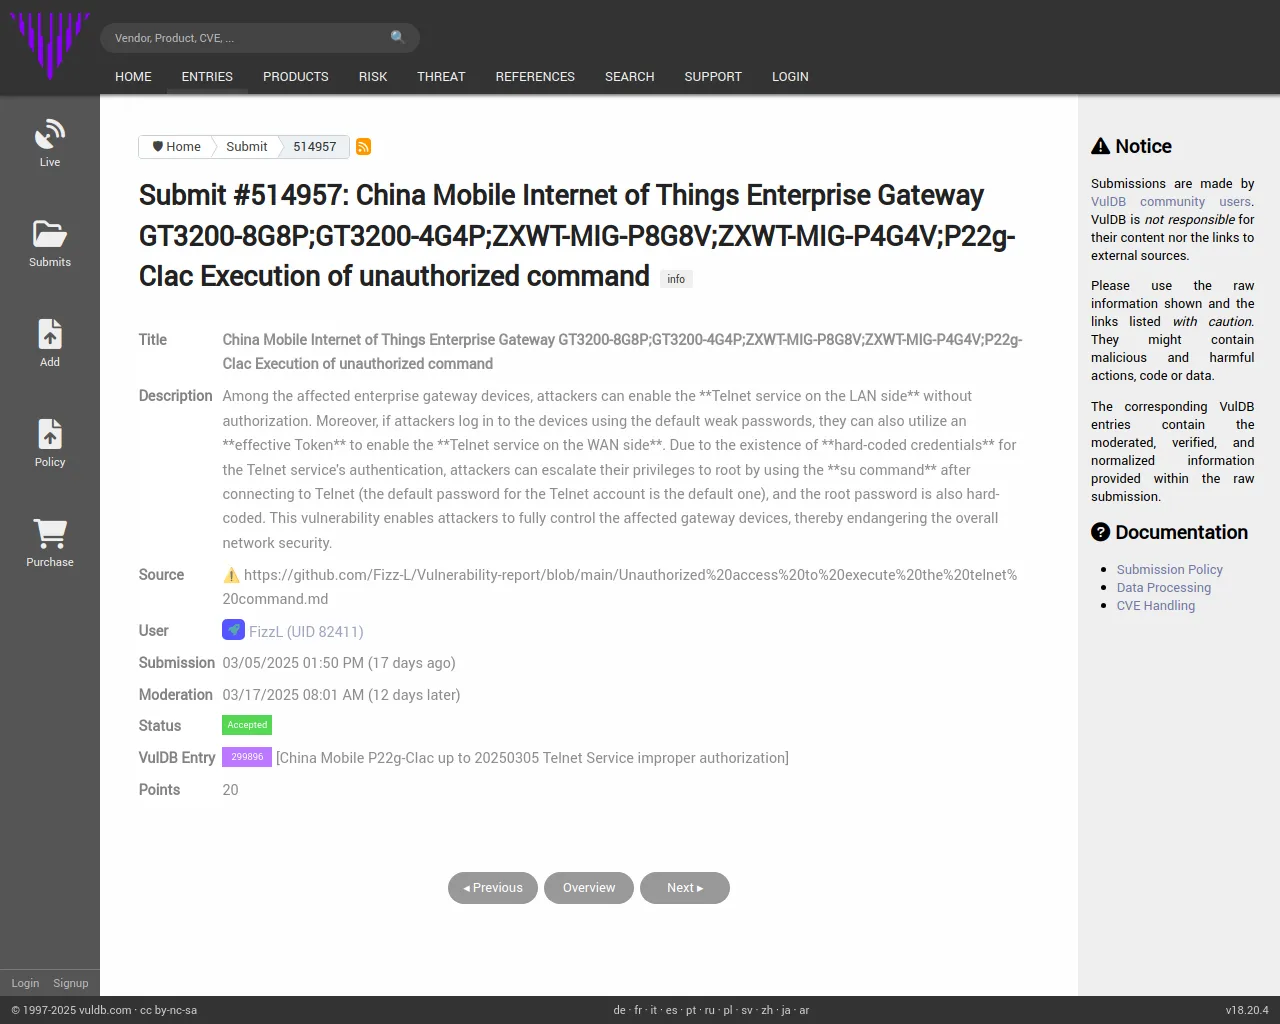This screenshot has width=1280, height=1024.
Task: Open the cc by-nc-sa license link
Action: [168, 1010]
